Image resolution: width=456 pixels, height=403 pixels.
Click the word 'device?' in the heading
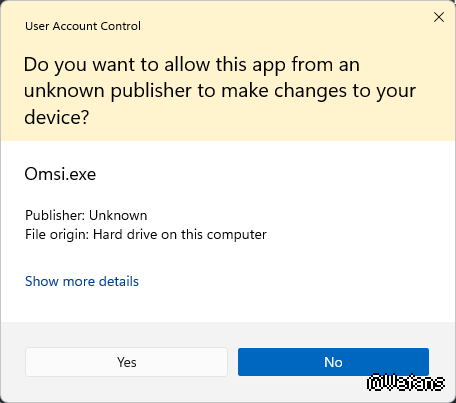pyautogui.click(x=57, y=117)
